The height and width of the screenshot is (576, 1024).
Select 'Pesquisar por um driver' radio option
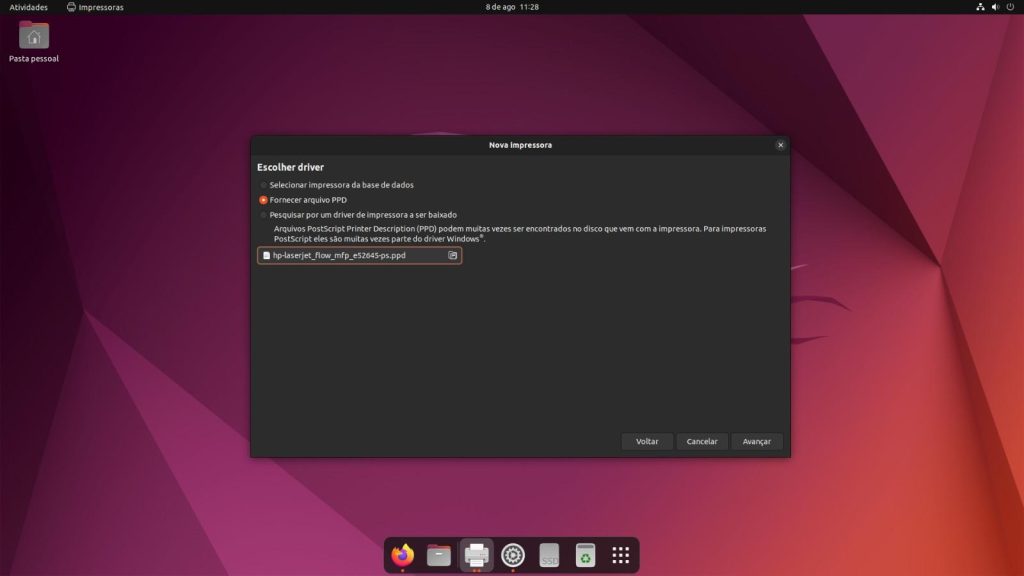(x=264, y=215)
